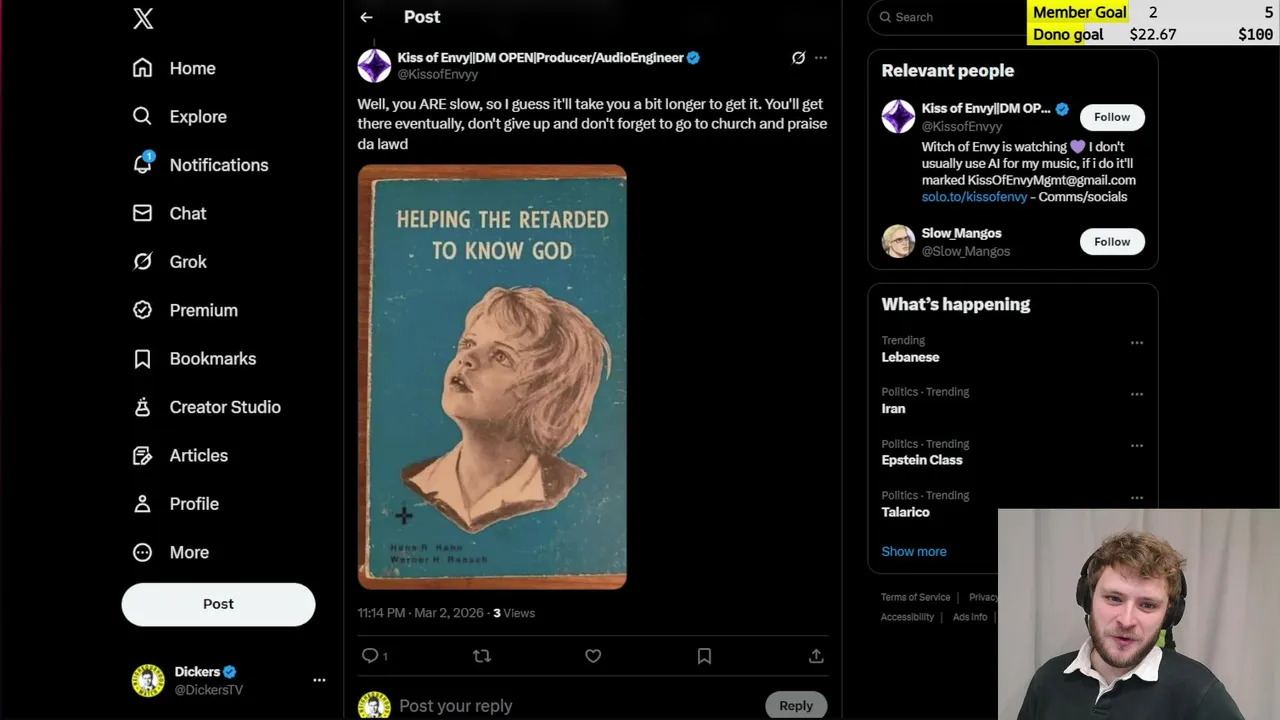This screenshot has width=1280, height=720.
Task: Open the solo.to/kissofenvy link
Action: click(x=974, y=197)
